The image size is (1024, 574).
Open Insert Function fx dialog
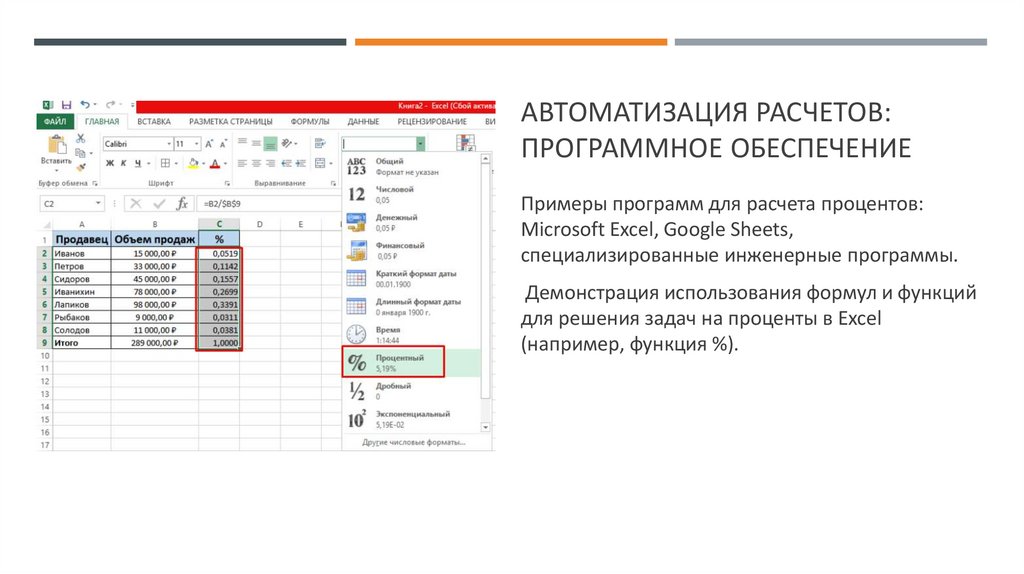(182, 204)
